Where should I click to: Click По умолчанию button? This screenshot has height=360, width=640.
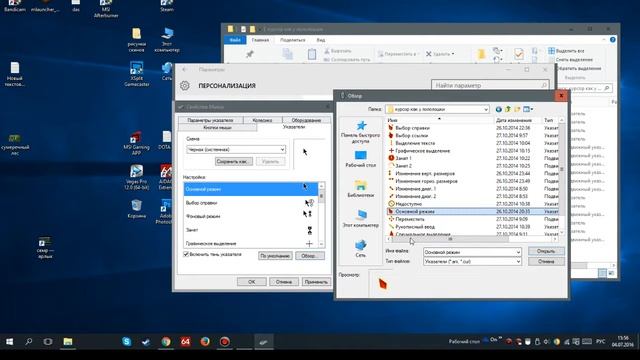pos(275,256)
